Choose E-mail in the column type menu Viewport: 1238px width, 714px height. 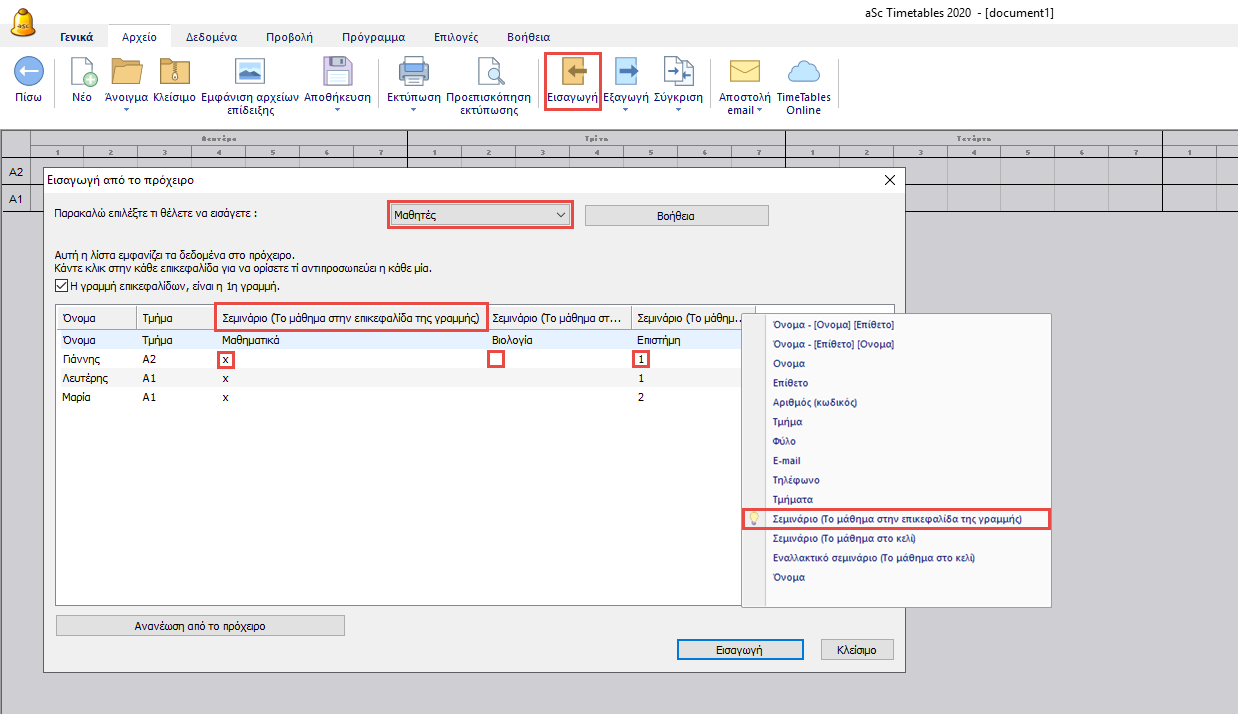coord(787,461)
